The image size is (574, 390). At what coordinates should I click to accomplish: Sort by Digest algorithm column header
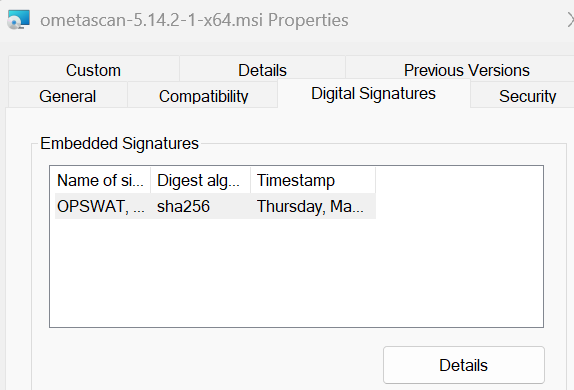point(200,180)
